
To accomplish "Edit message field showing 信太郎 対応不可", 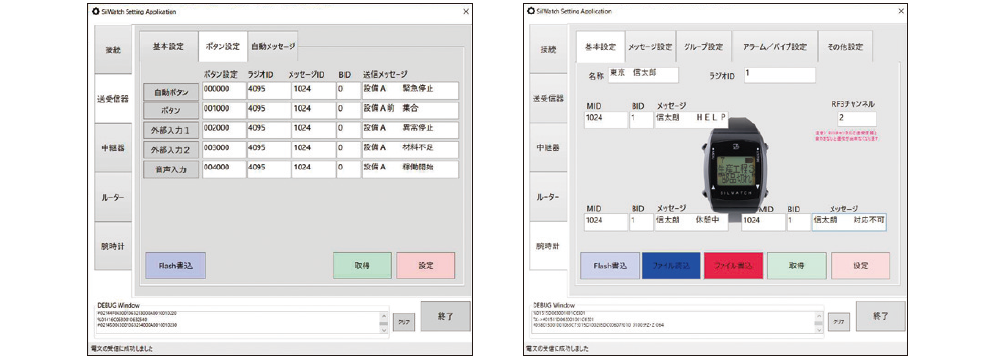I will pyautogui.click(x=849, y=222).
